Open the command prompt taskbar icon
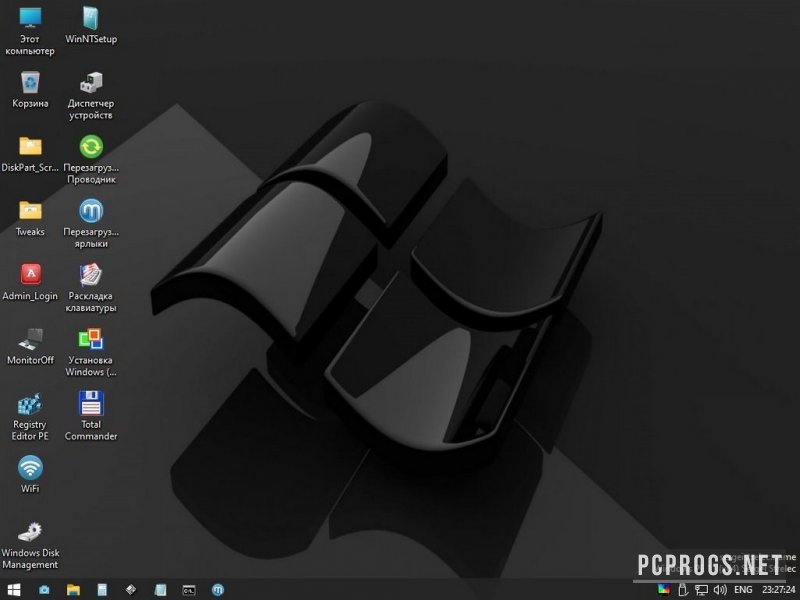The width and height of the screenshot is (800, 600). [x=189, y=590]
